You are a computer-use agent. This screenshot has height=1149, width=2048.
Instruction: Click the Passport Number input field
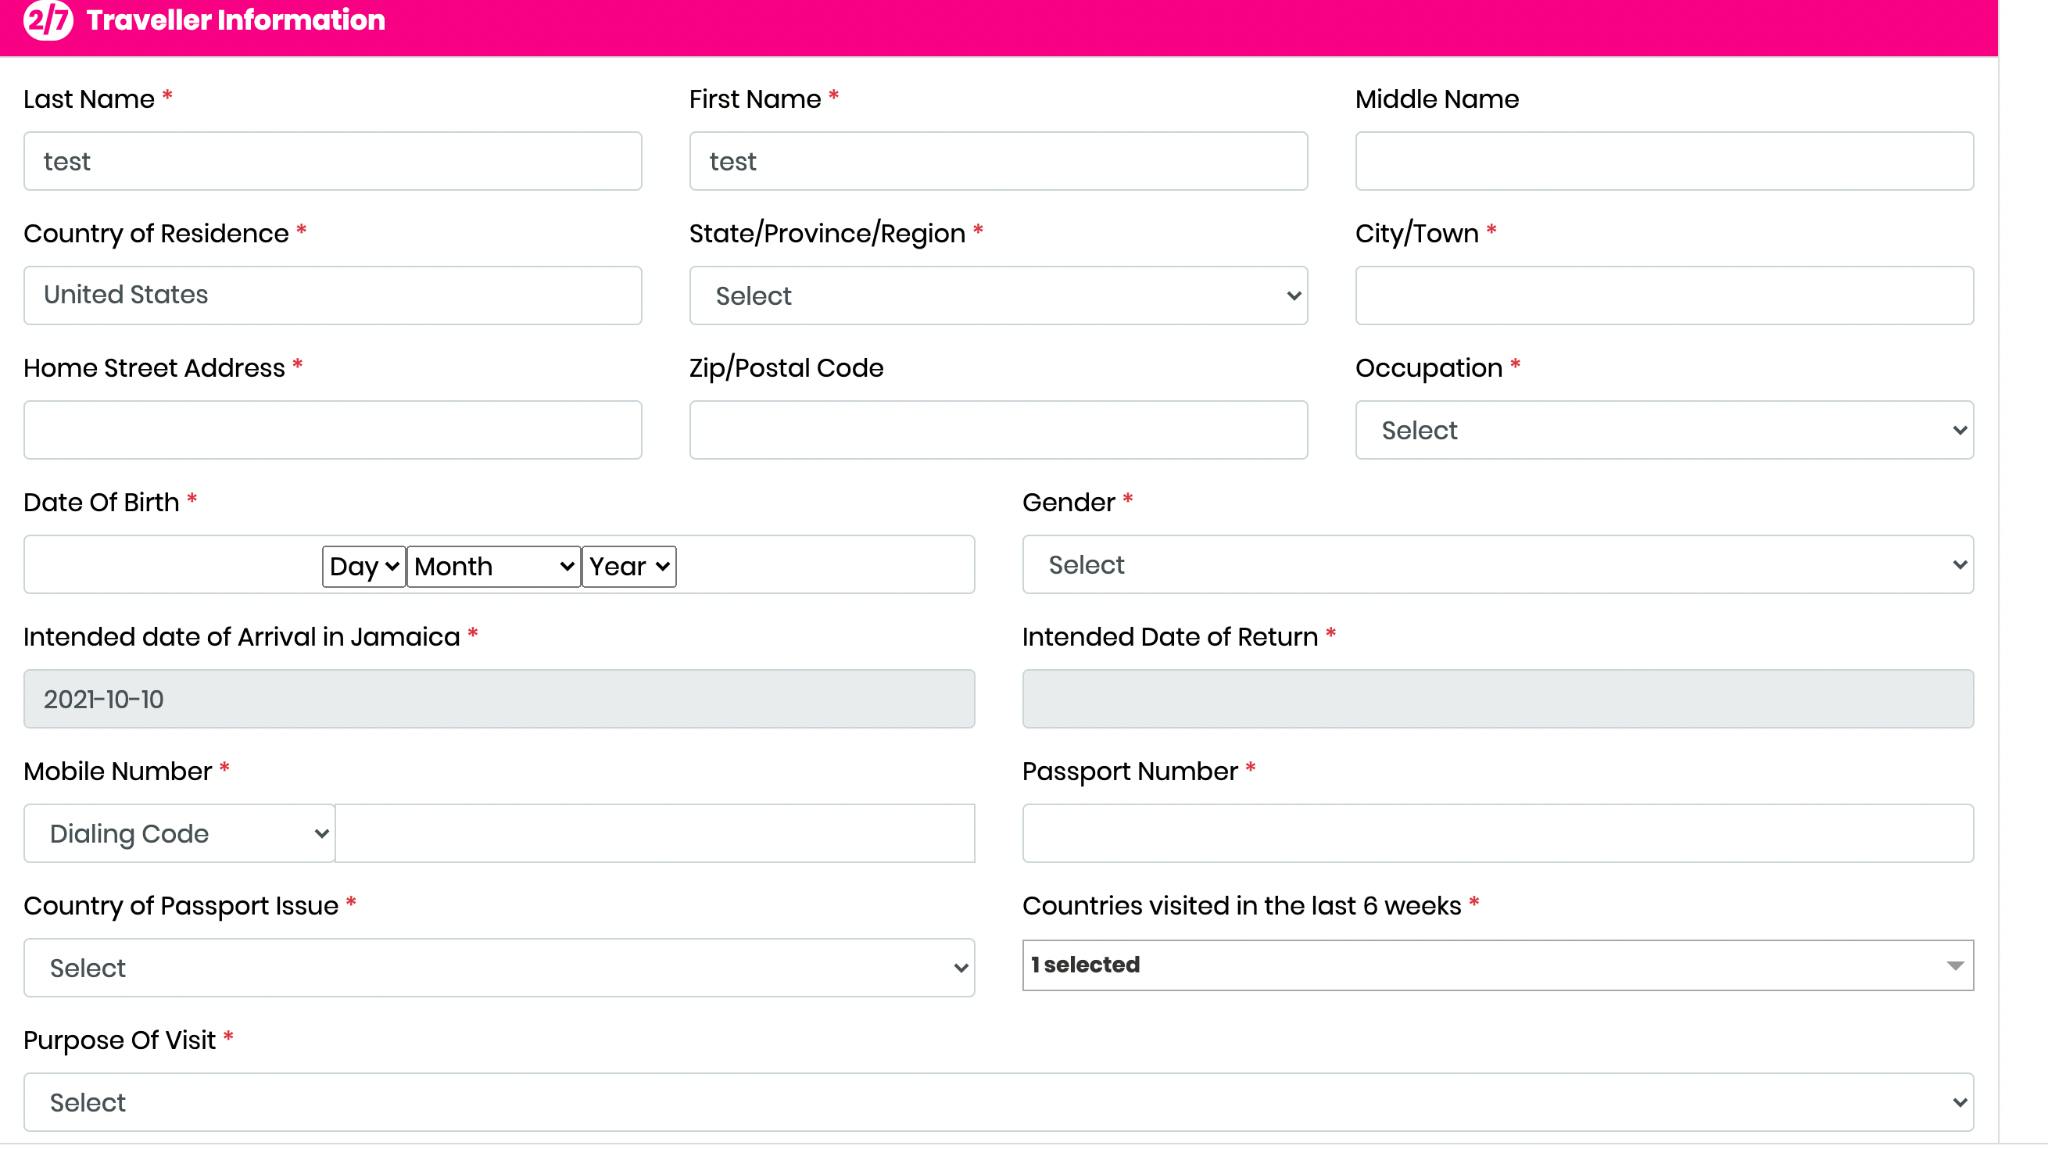[x=1497, y=833]
